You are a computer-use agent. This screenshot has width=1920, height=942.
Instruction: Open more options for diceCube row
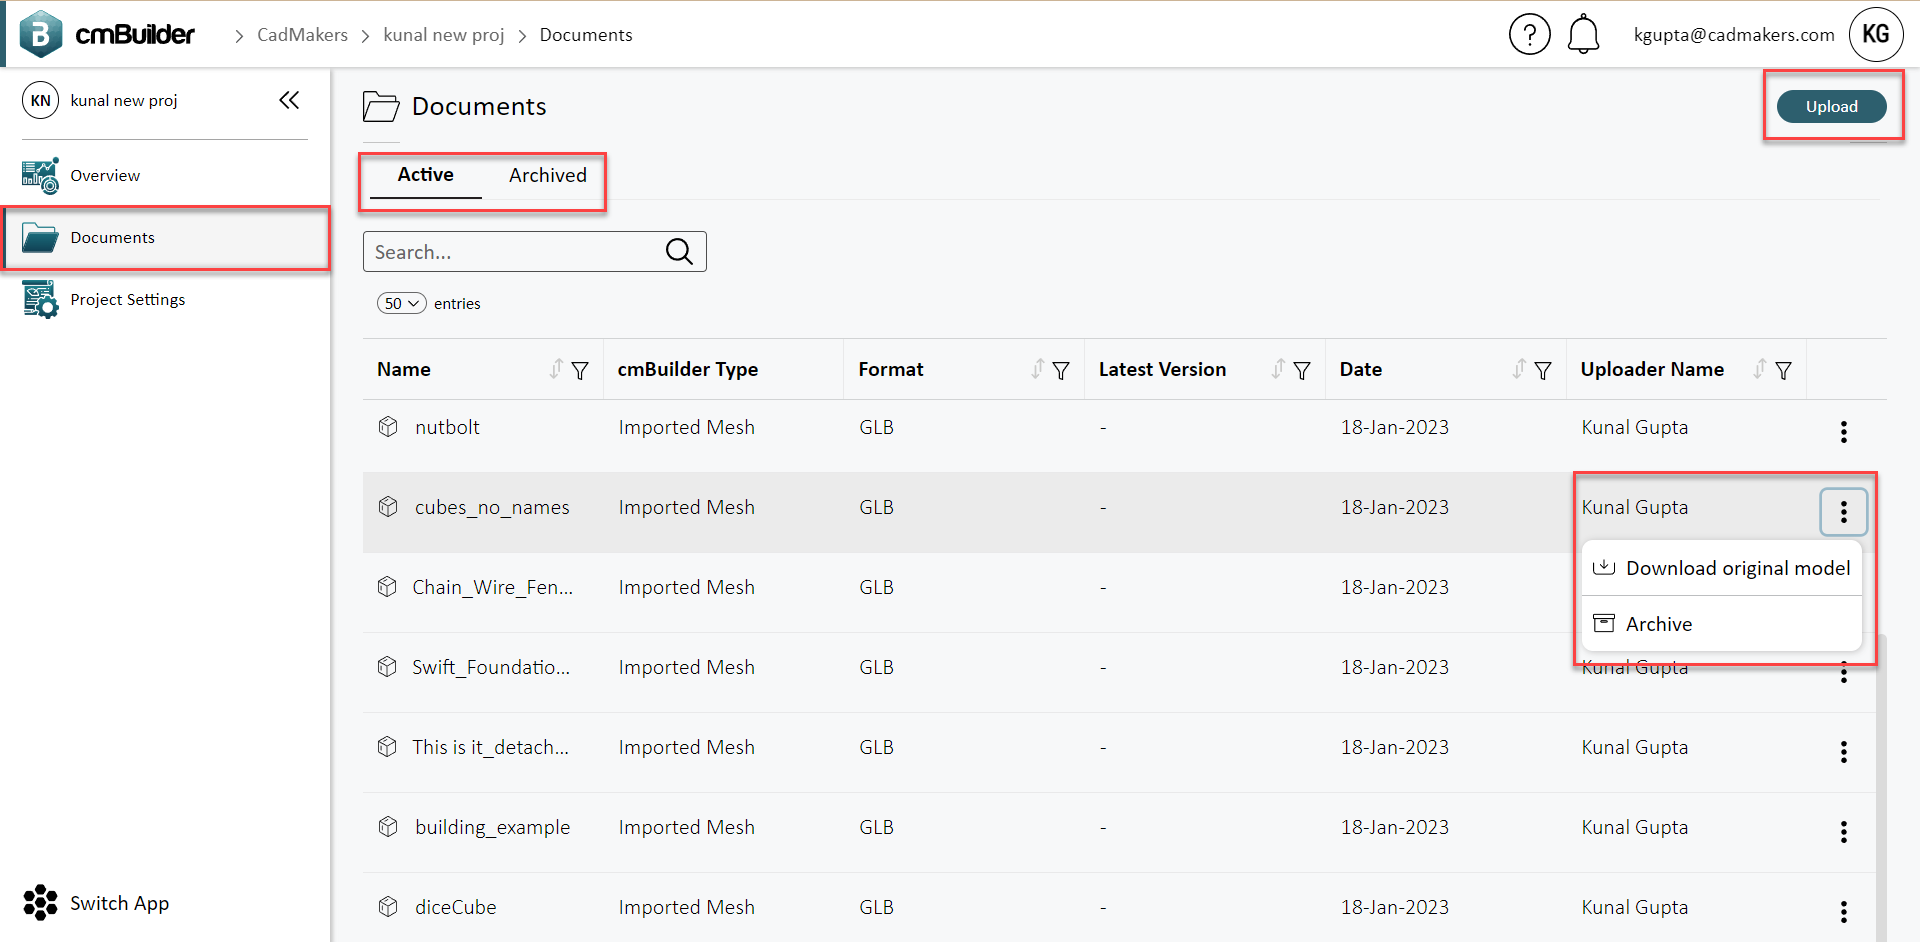(x=1844, y=912)
